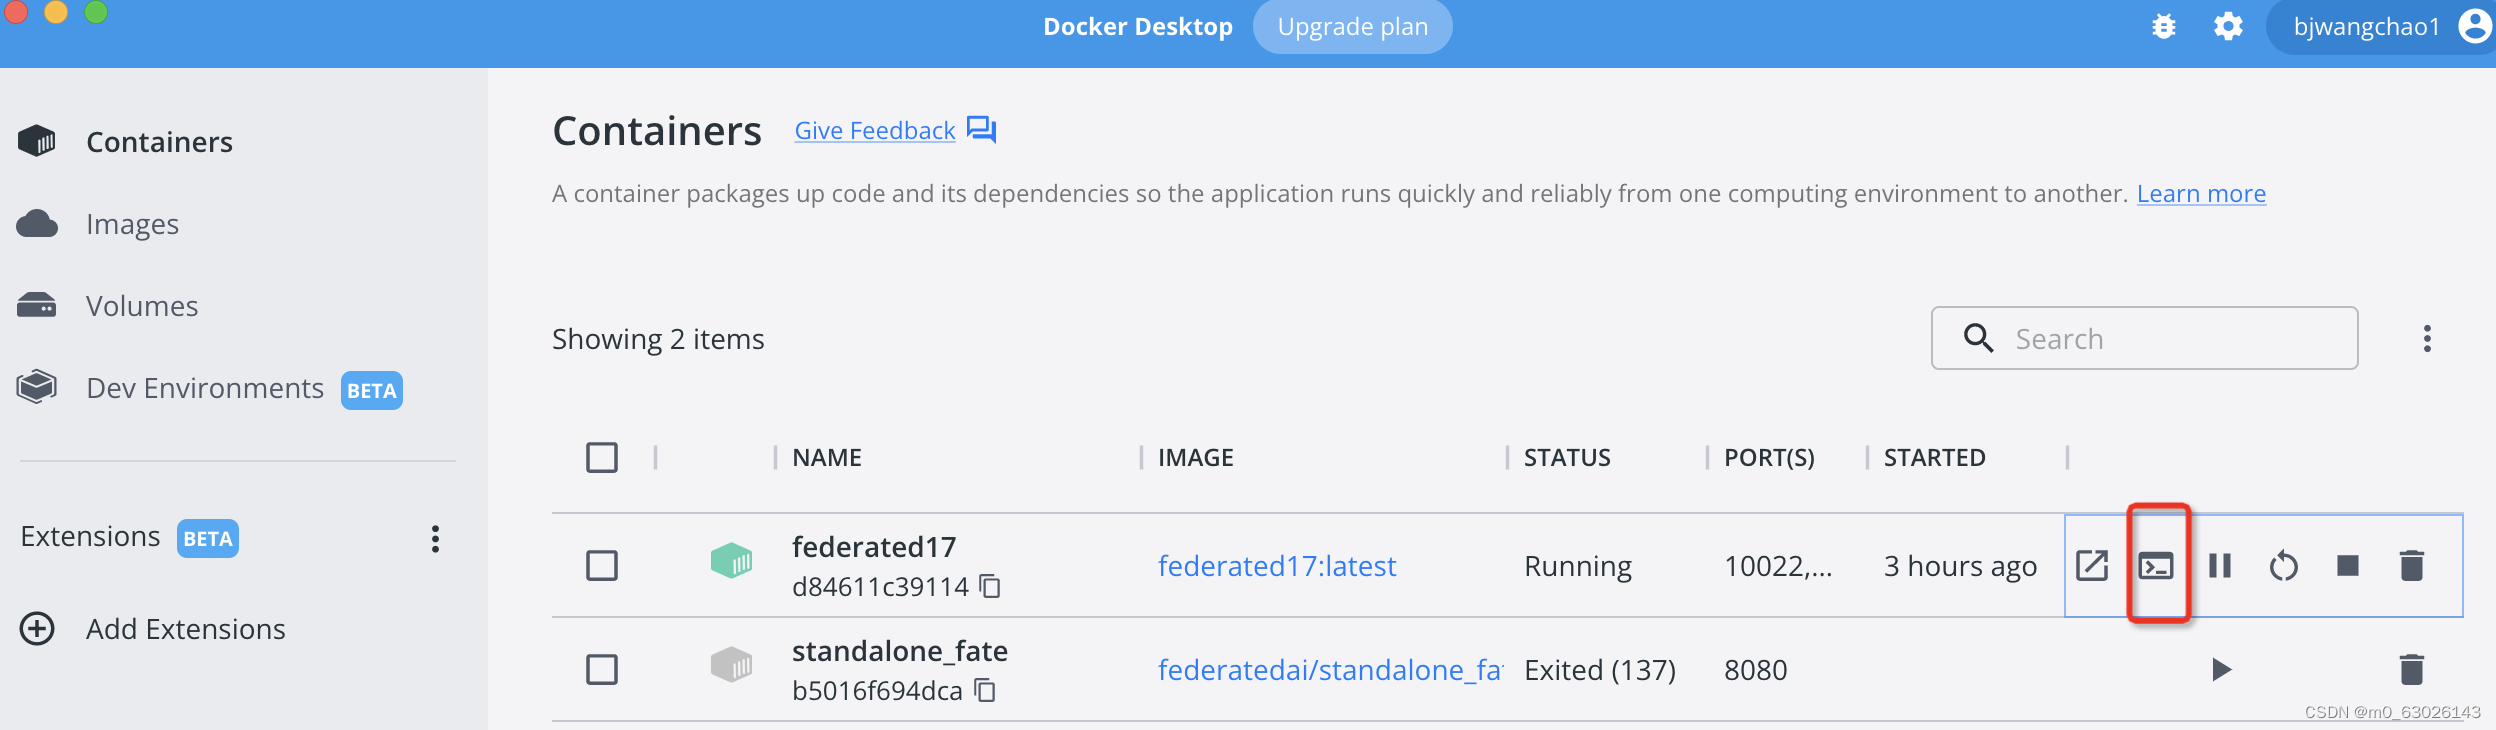2496x730 pixels.
Task: Open the Volumes section
Action: pos(142,306)
